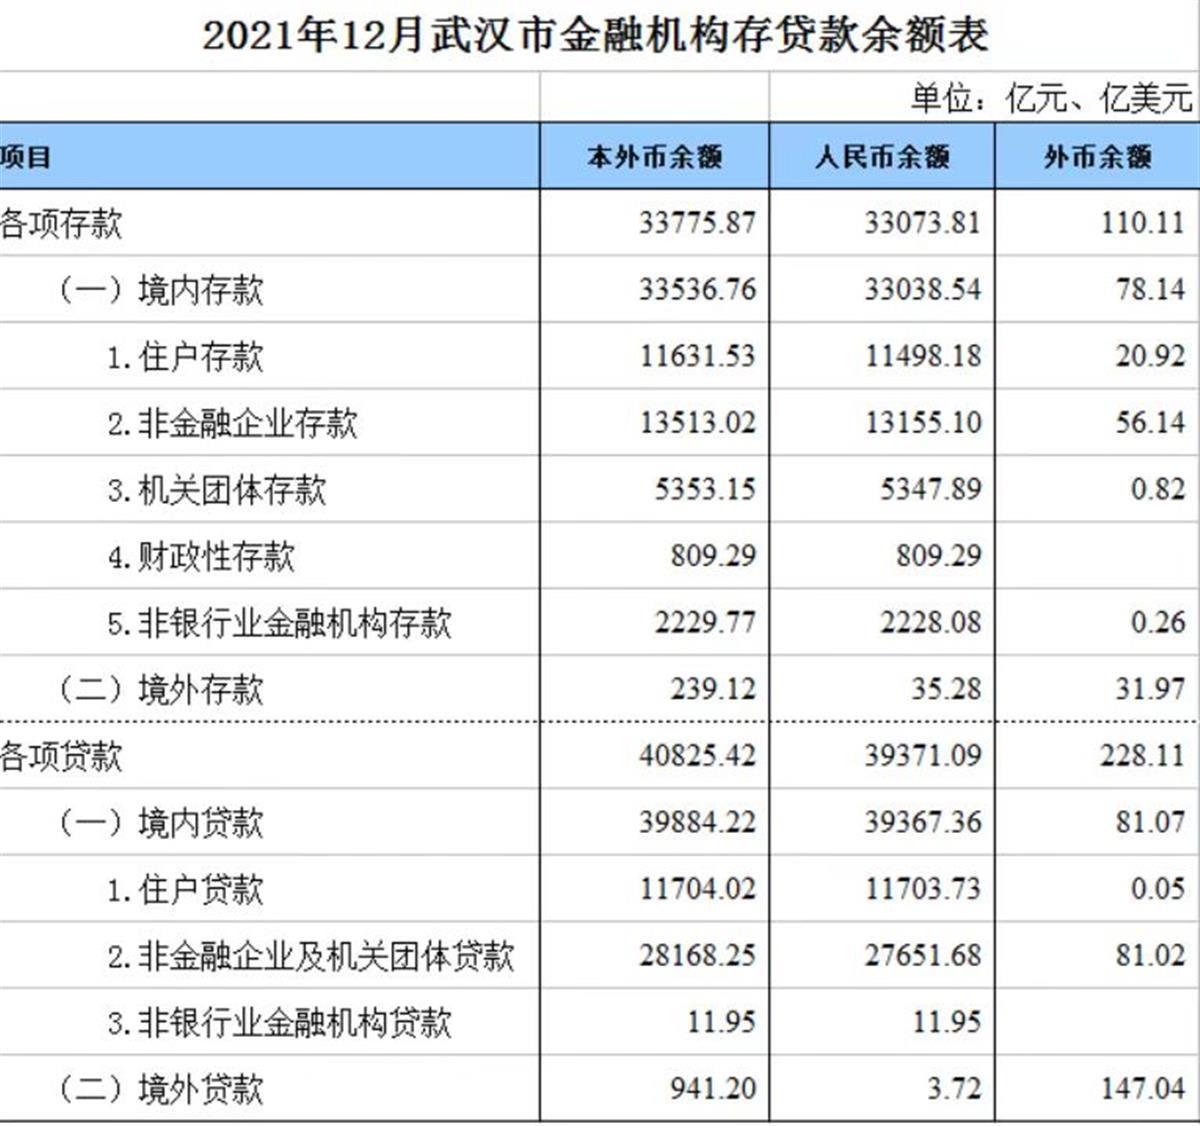
Task: Click the "2.非金融企业及机关团体贷款" row label
Action: point(310,956)
